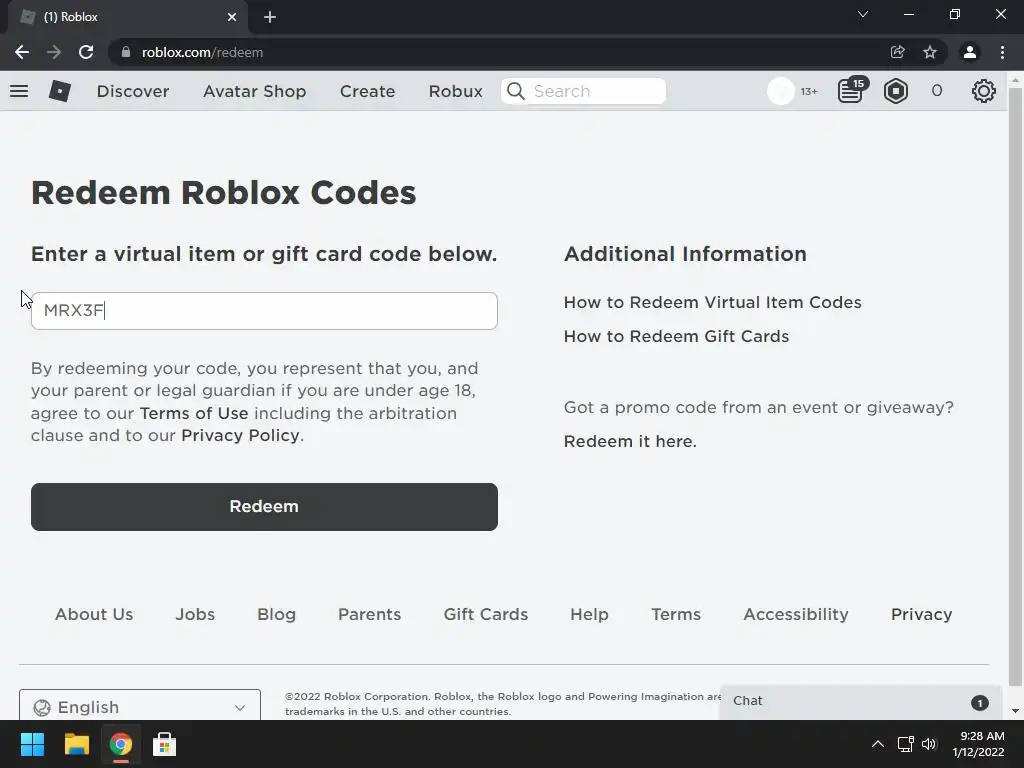Open Avatar Shop in navigation bar

coord(255,91)
